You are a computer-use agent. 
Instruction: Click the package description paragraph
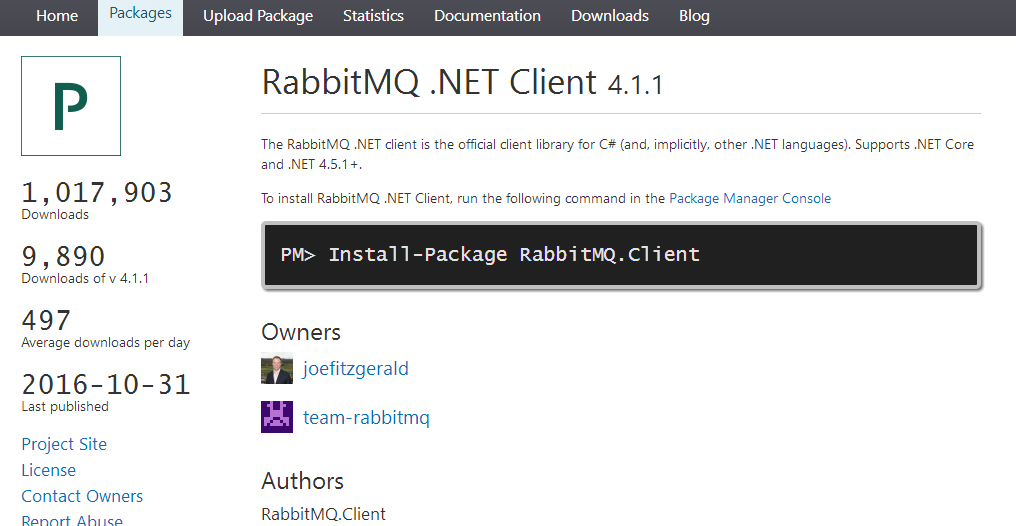point(618,154)
